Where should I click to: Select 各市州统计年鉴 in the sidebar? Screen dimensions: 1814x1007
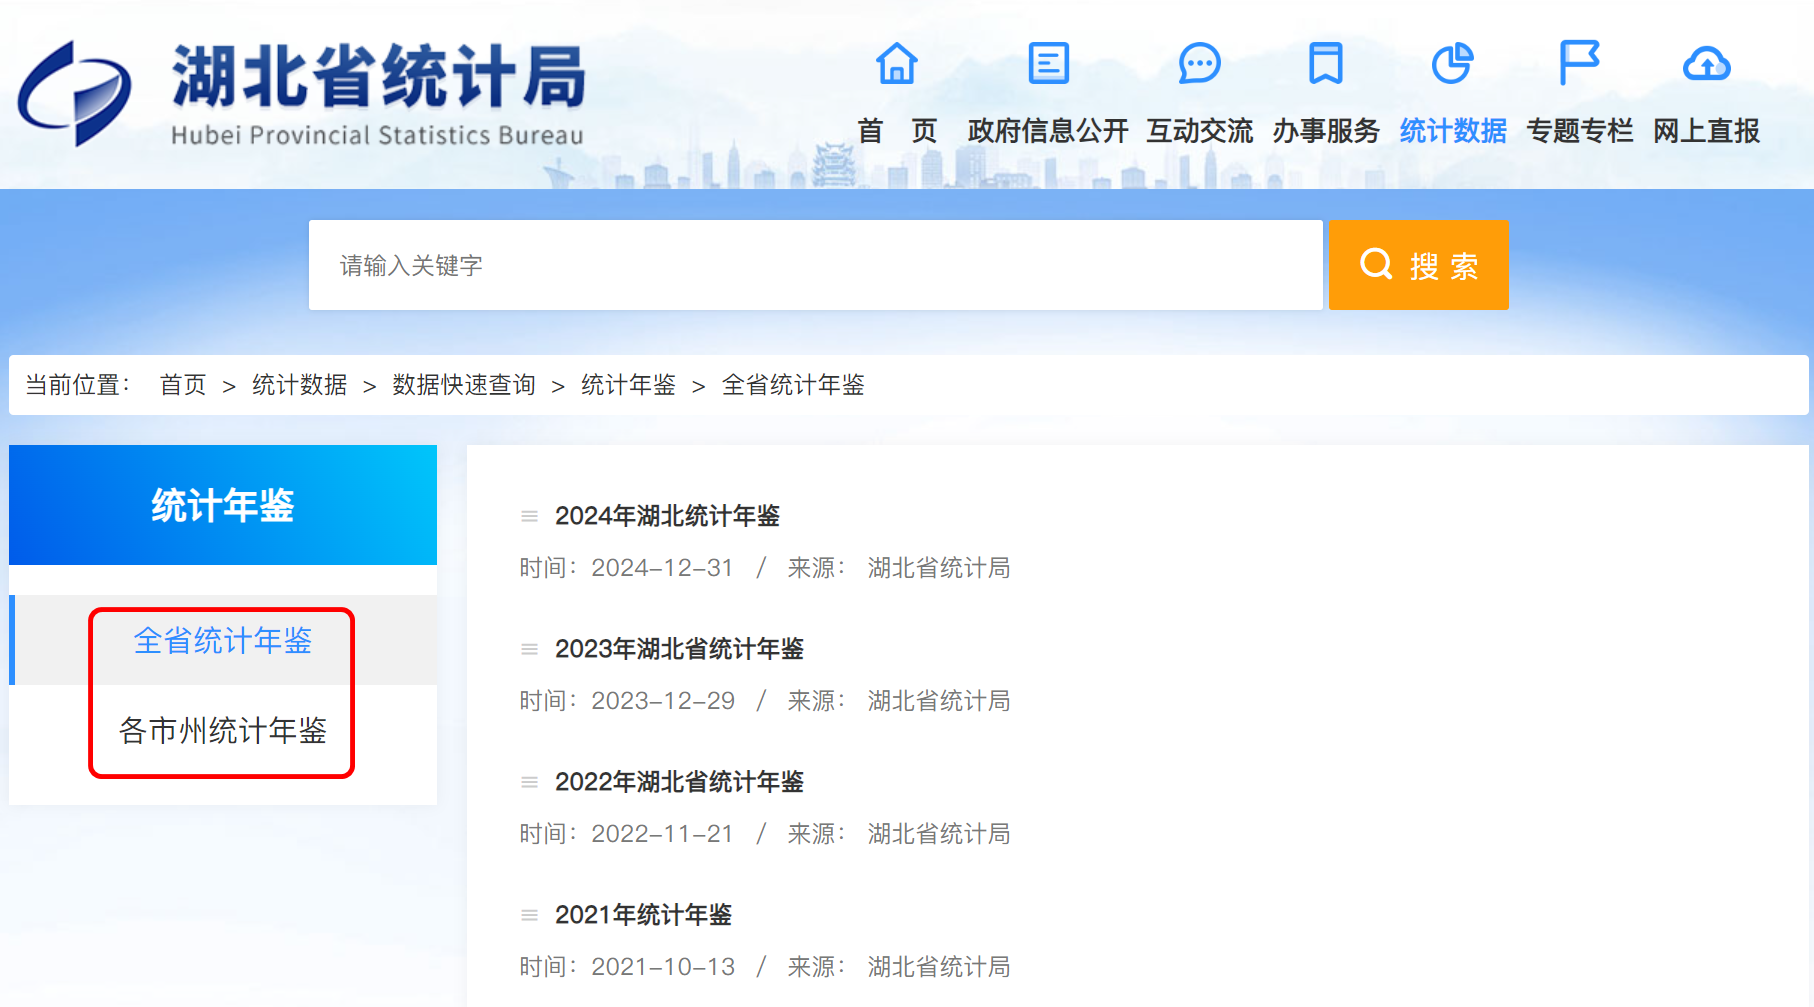223,731
